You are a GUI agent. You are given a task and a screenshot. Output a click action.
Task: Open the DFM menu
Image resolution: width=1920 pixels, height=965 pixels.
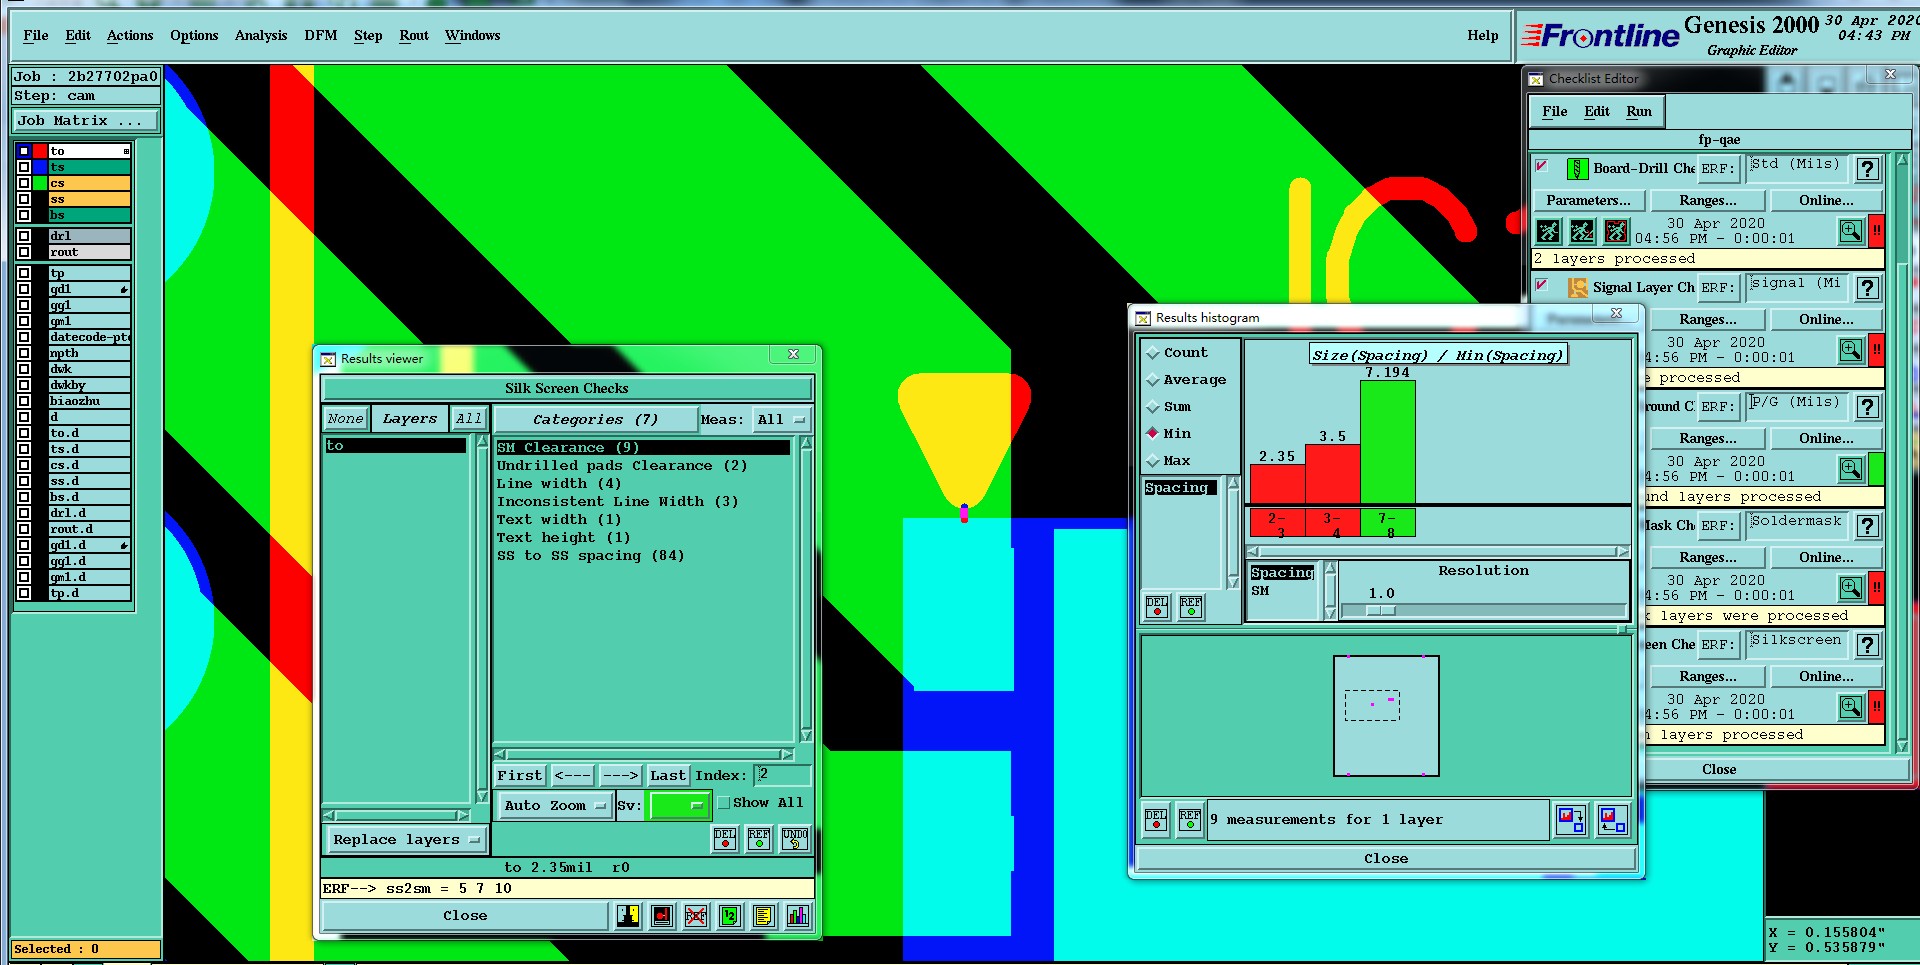click(x=321, y=36)
